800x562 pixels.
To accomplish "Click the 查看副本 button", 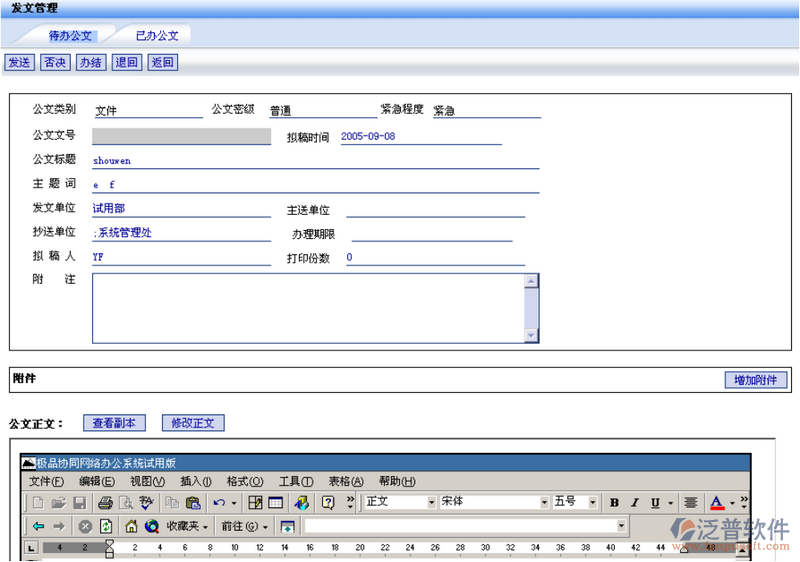I will [x=114, y=423].
